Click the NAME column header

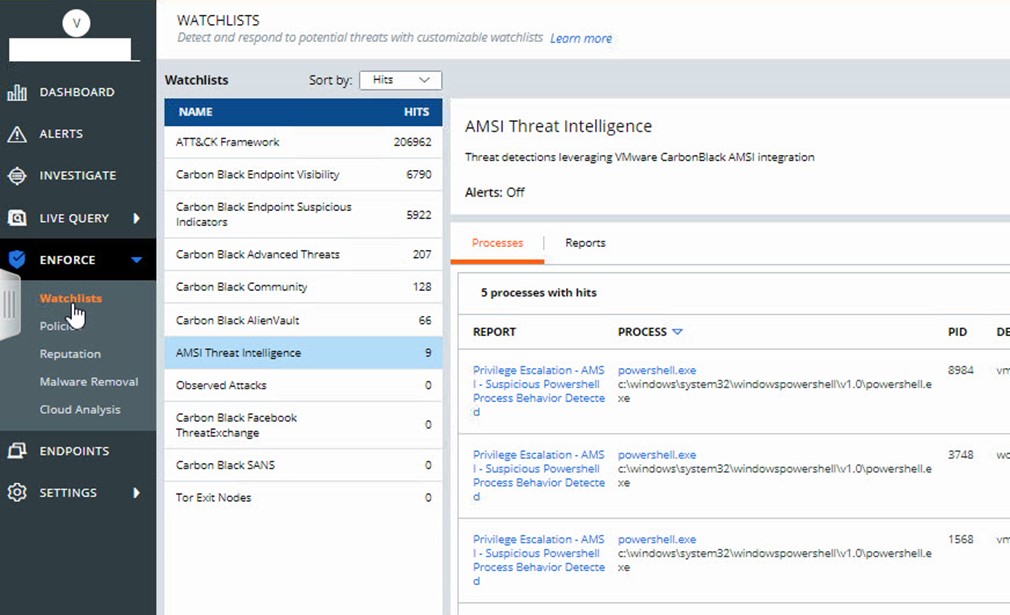tap(196, 112)
